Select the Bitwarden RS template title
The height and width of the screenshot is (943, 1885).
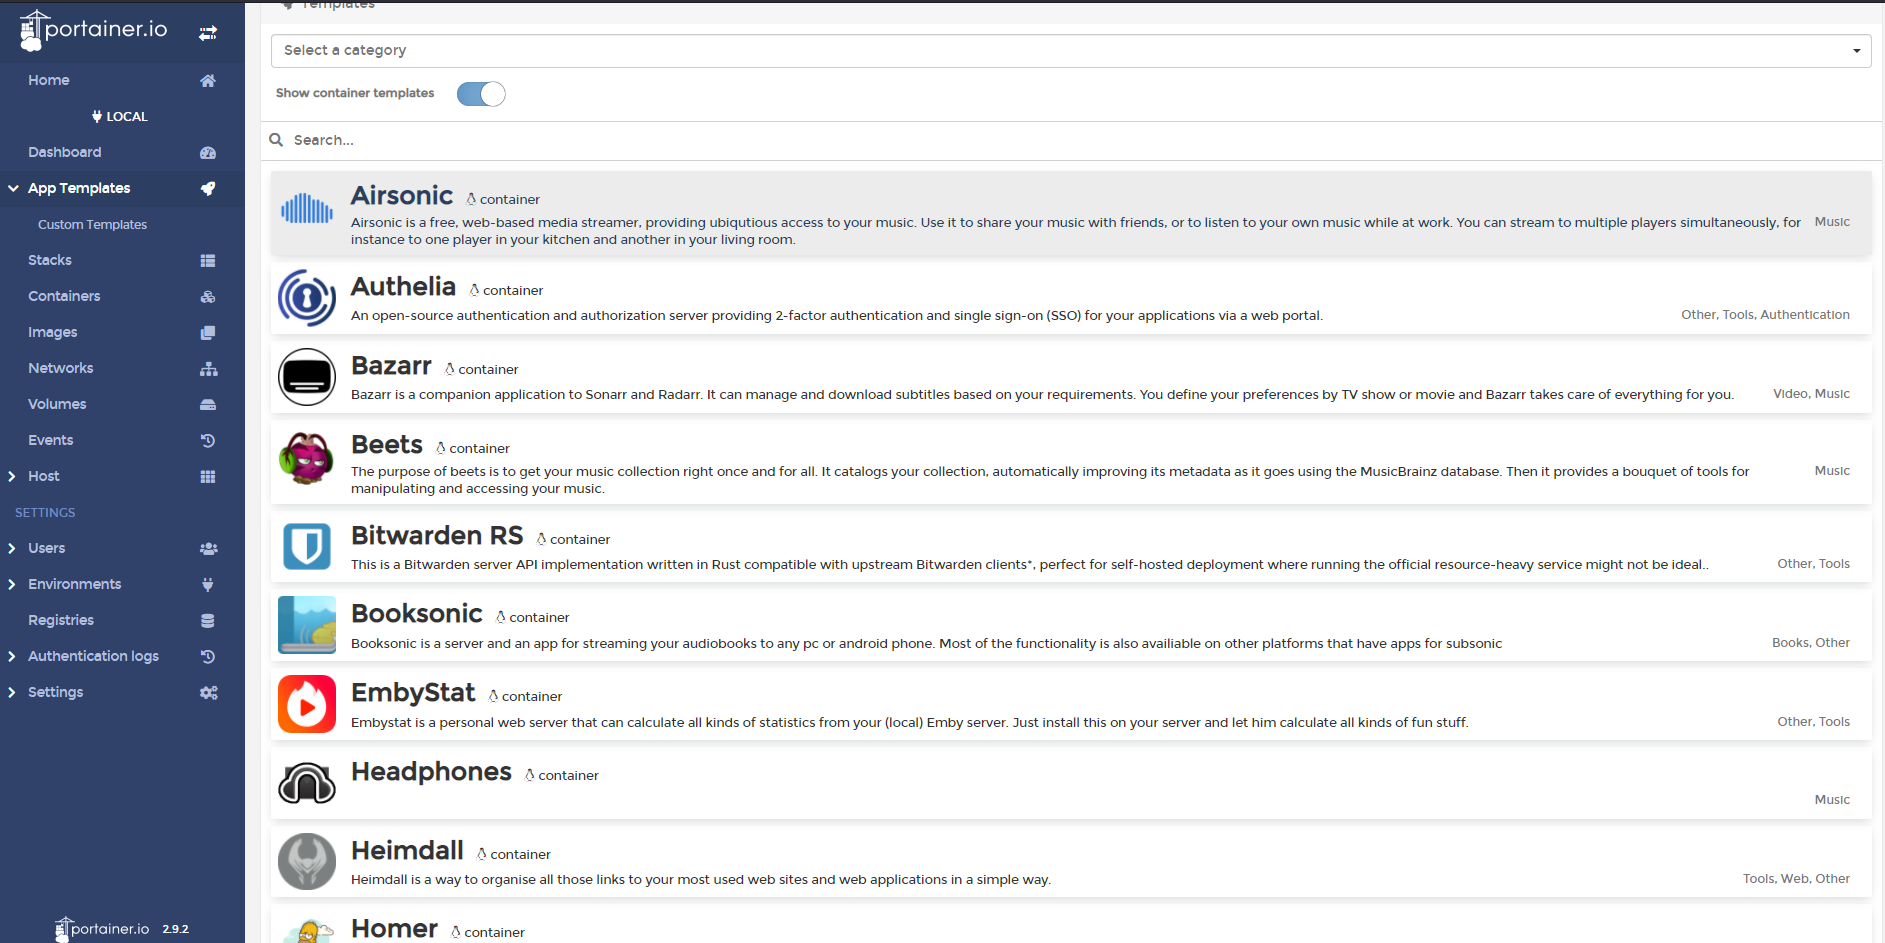click(x=437, y=536)
